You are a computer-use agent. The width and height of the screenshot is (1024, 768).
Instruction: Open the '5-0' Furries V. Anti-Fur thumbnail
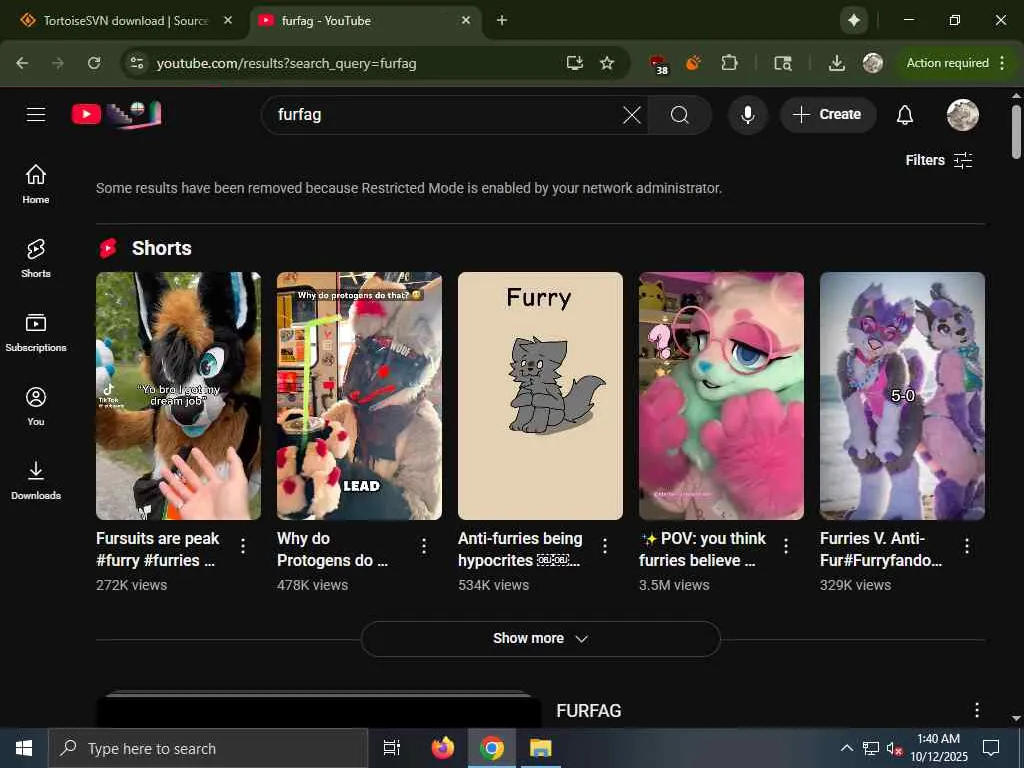point(902,396)
